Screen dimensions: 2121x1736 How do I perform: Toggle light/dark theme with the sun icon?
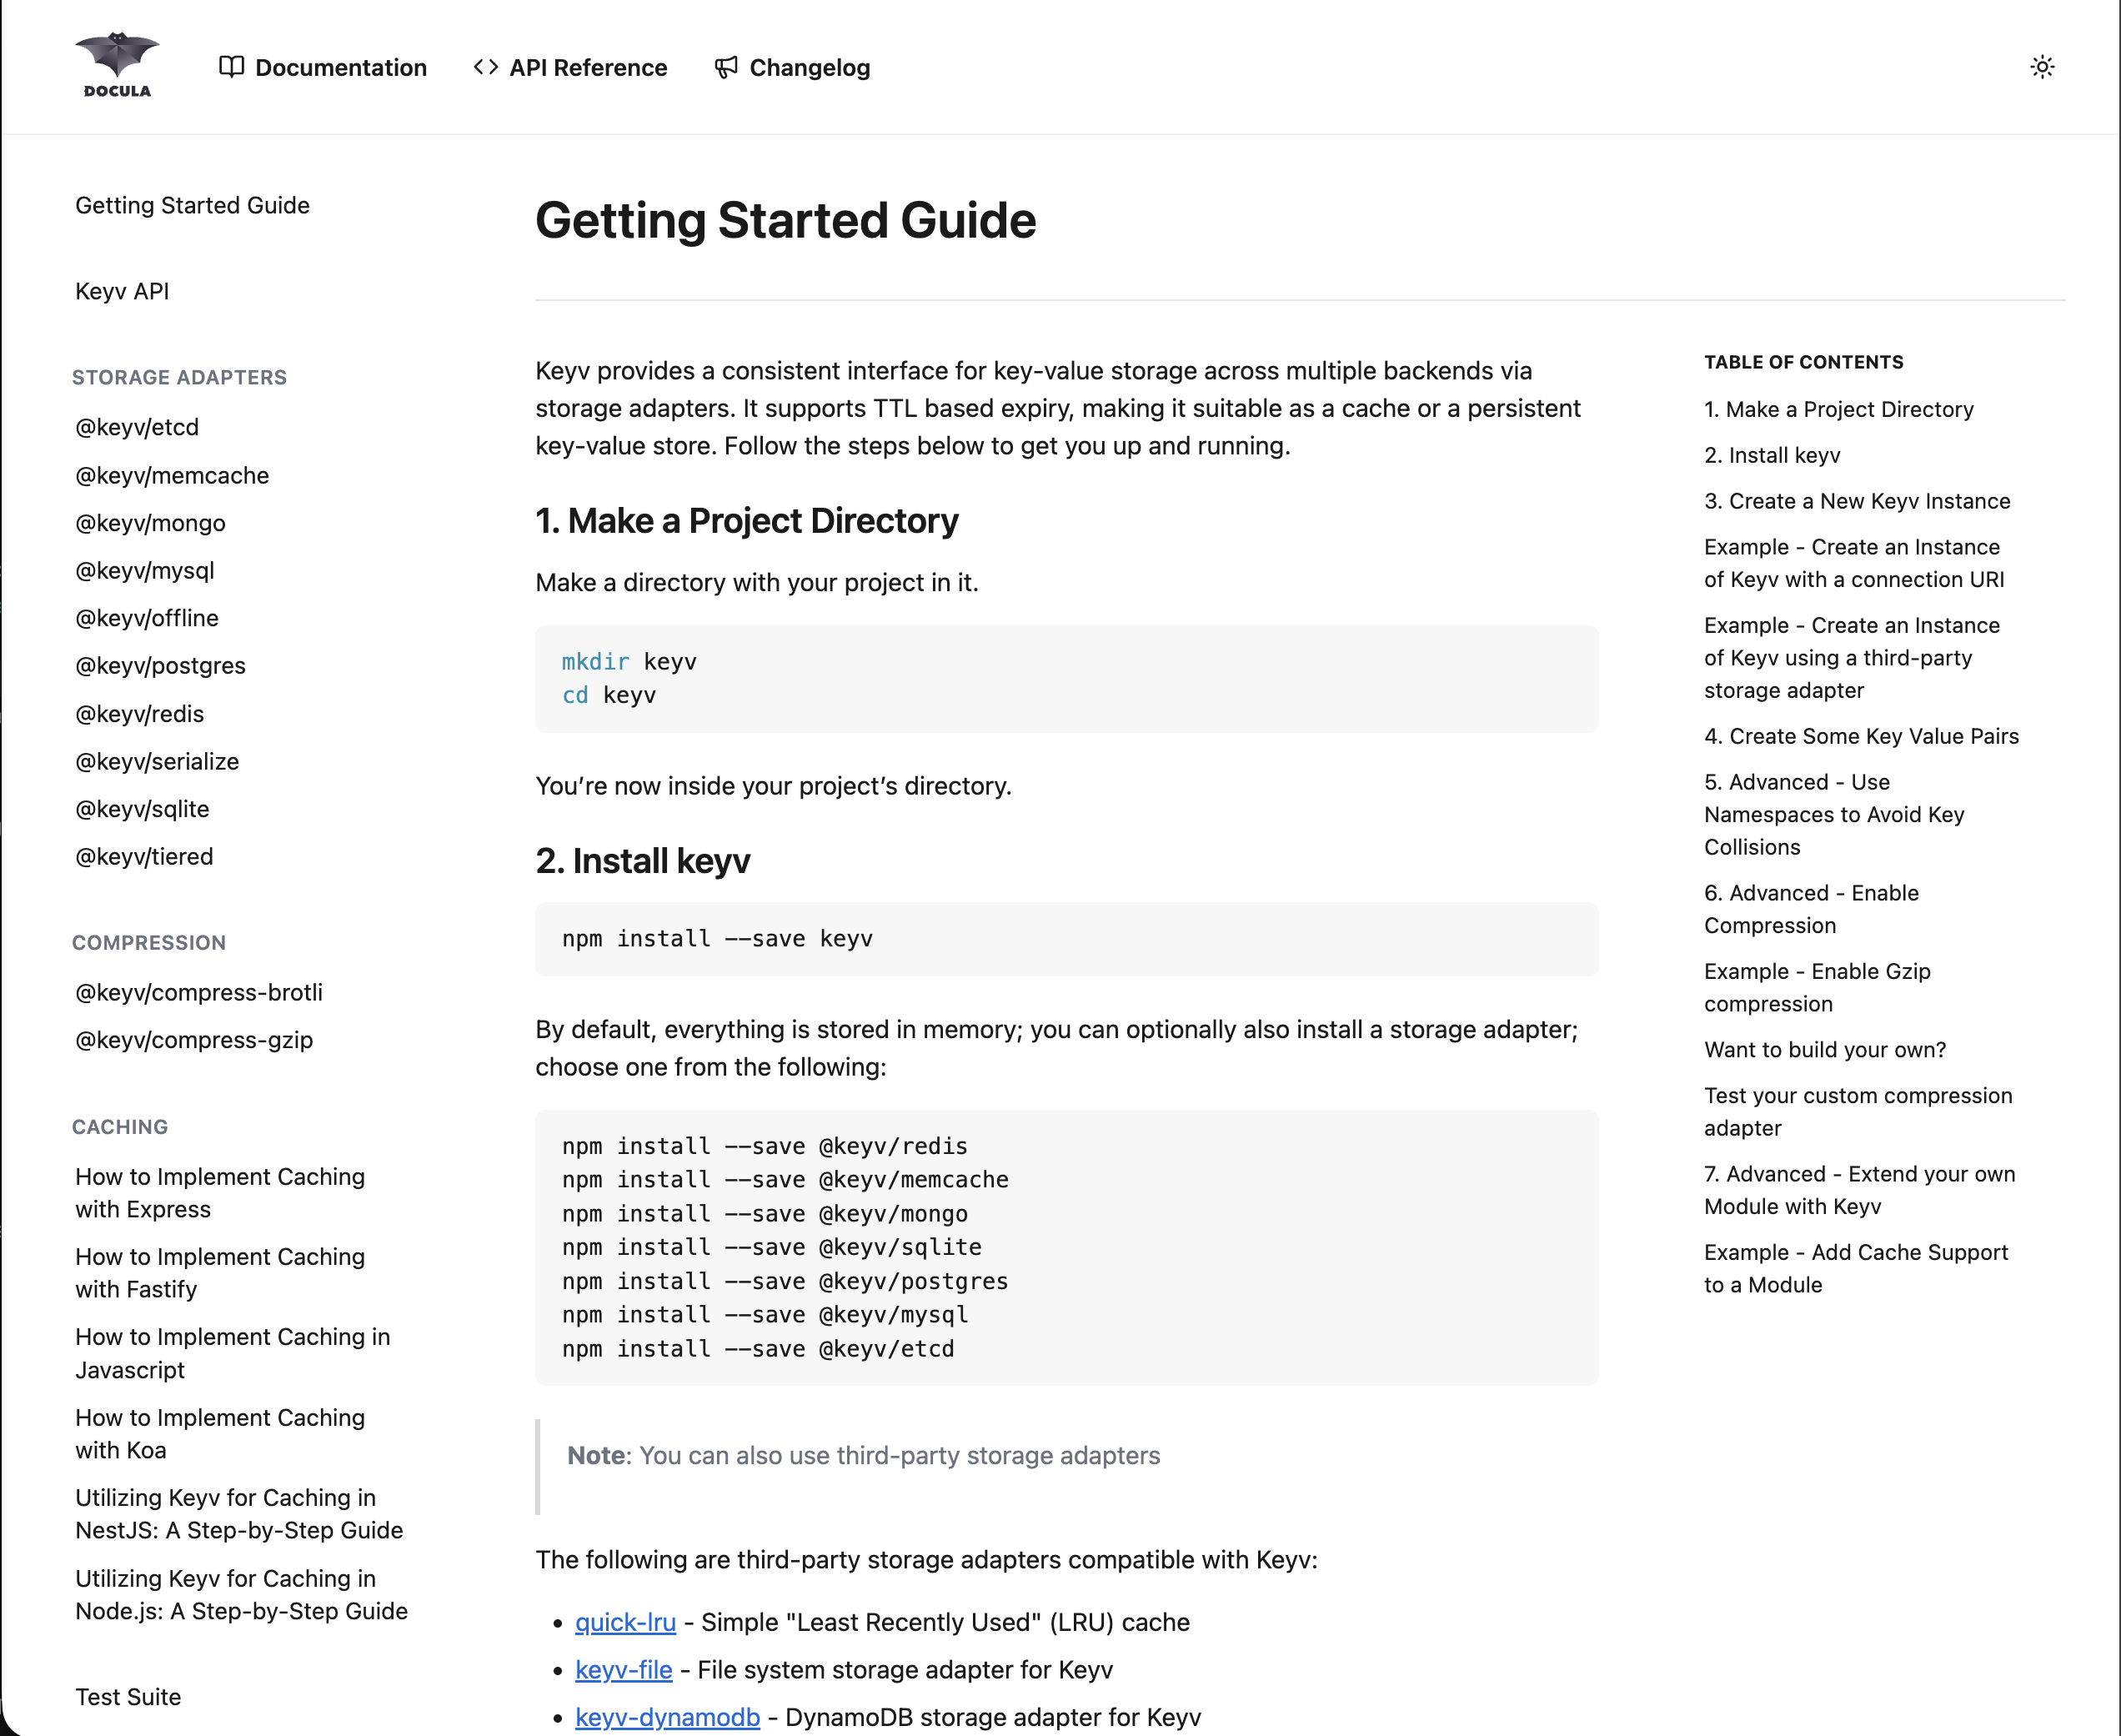2043,66
